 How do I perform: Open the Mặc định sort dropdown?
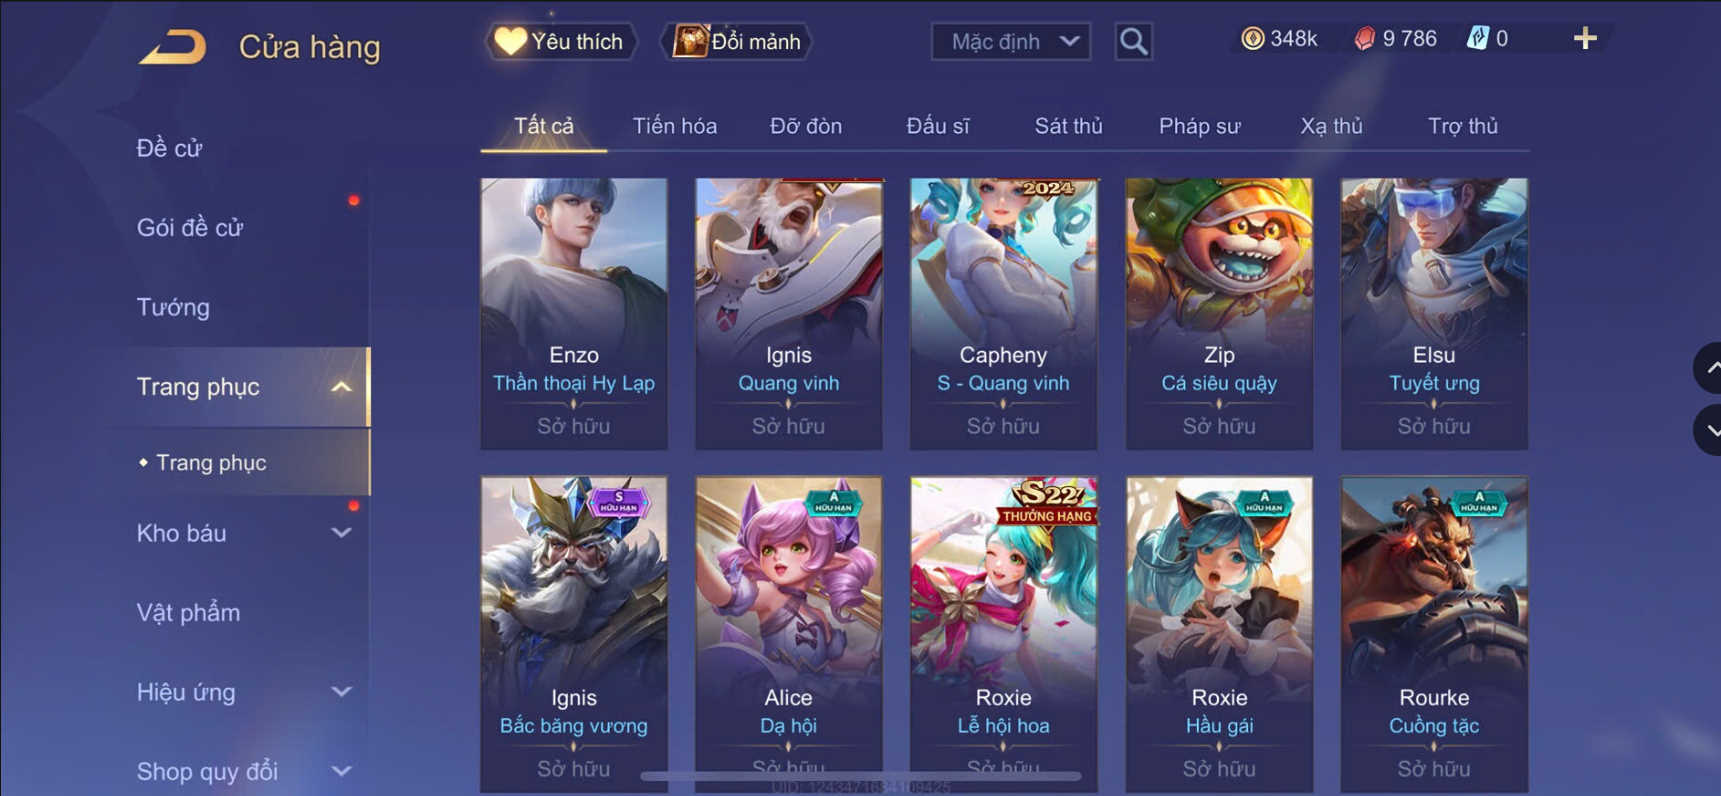[1011, 42]
